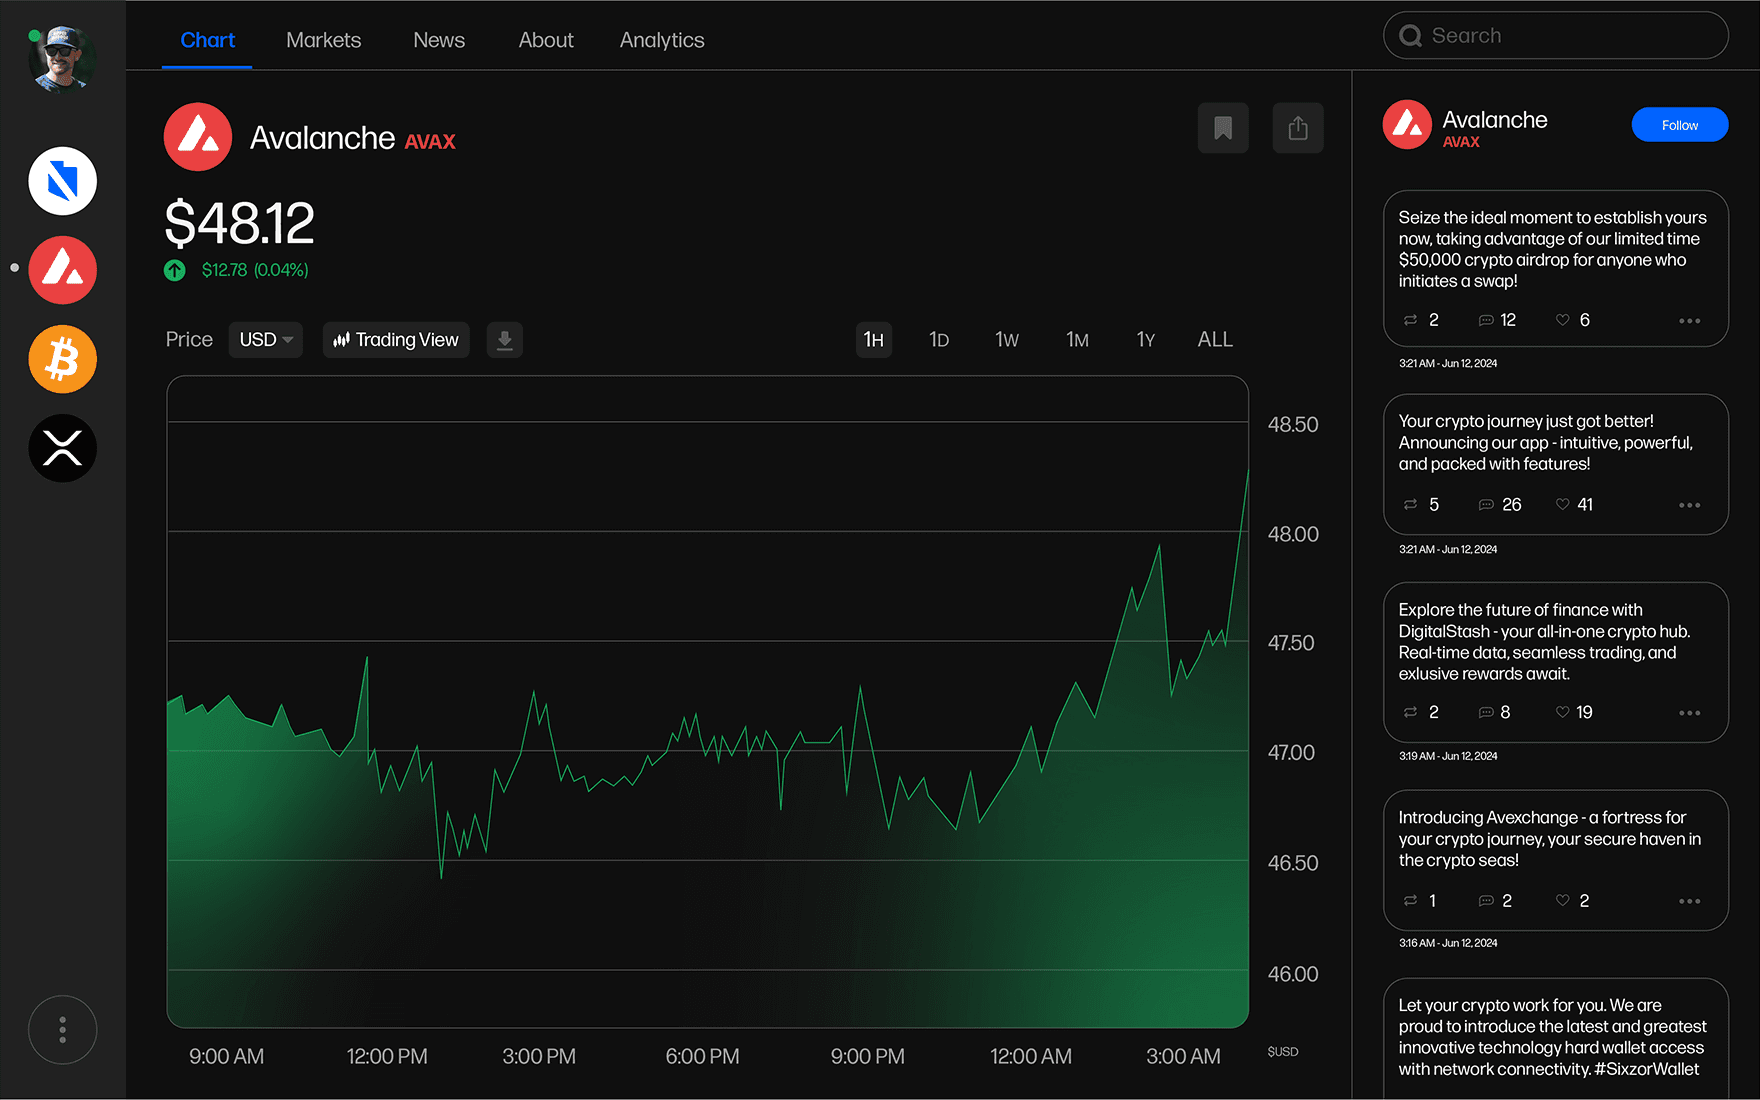Select the 1H time range

[x=874, y=340]
